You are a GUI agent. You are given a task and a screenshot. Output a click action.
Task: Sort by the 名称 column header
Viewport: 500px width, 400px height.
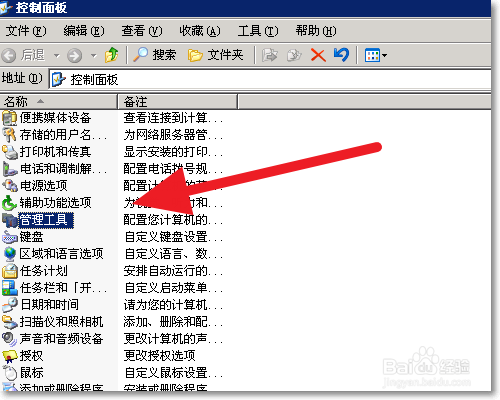point(59,101)
